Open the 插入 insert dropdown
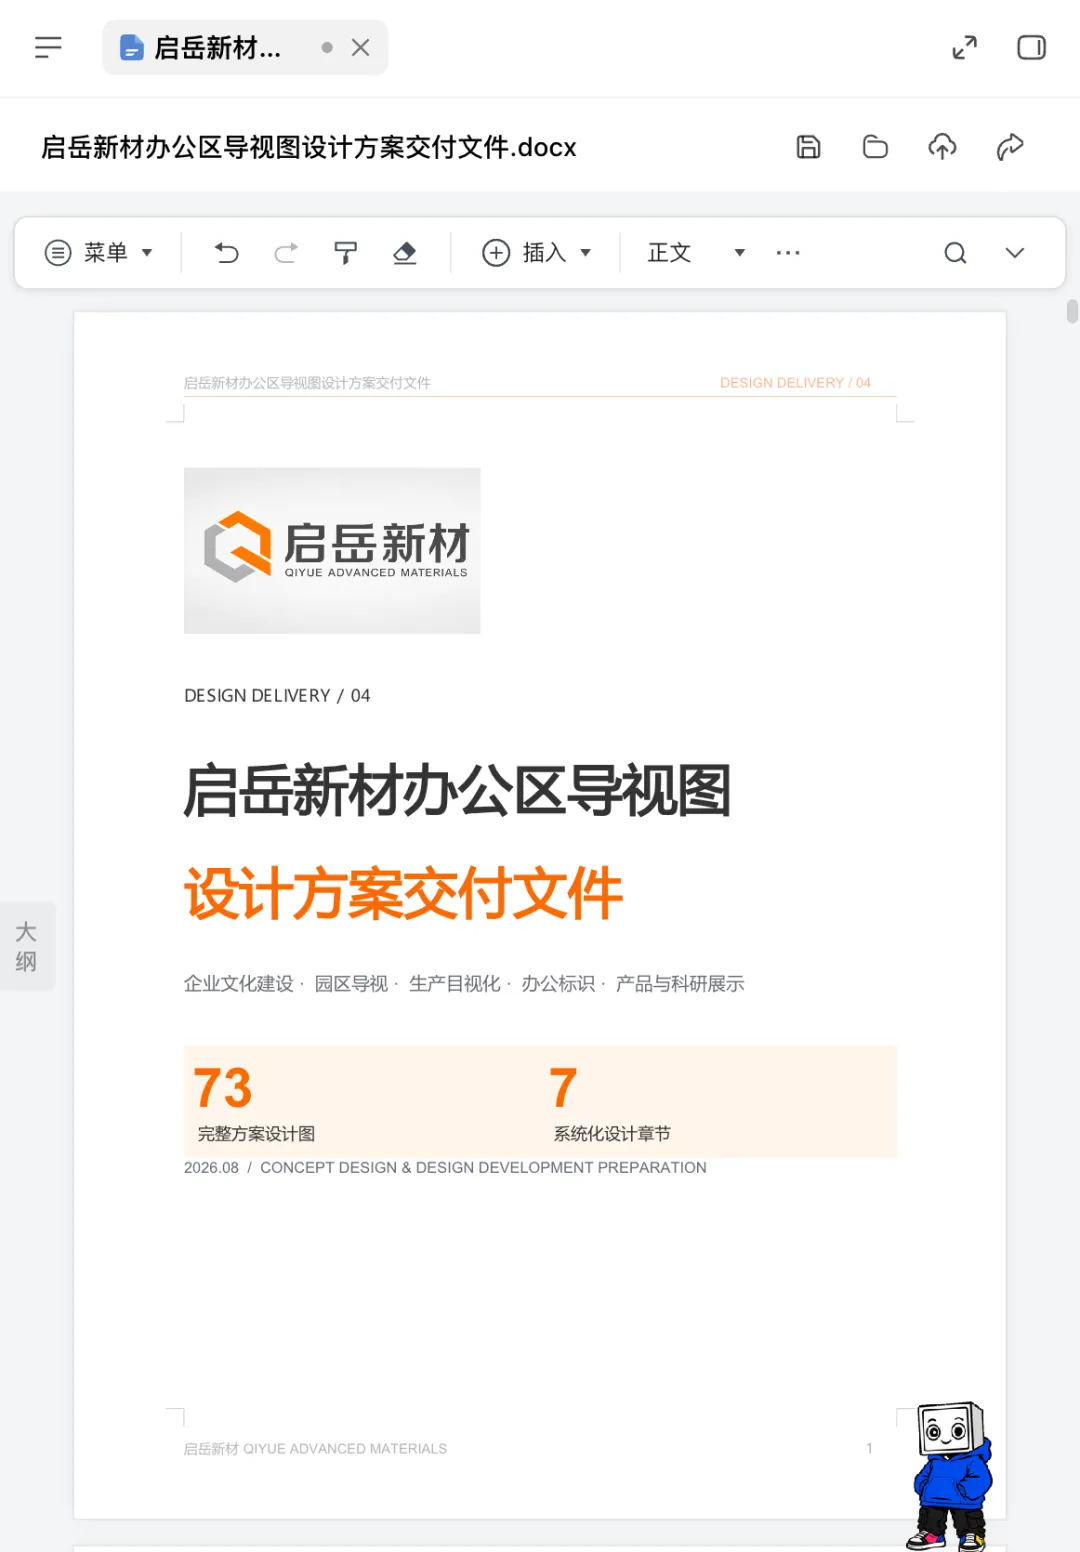This screenshot has width=1080, height=1552. click(537, 253)
